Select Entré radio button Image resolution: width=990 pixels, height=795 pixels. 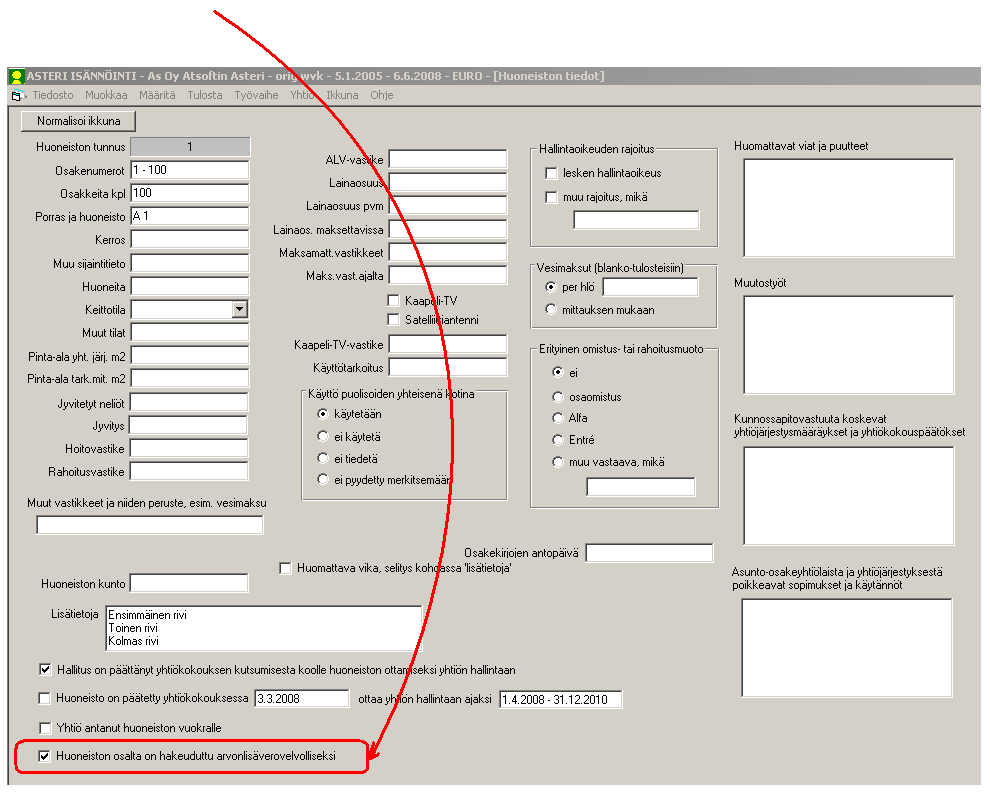558,440
